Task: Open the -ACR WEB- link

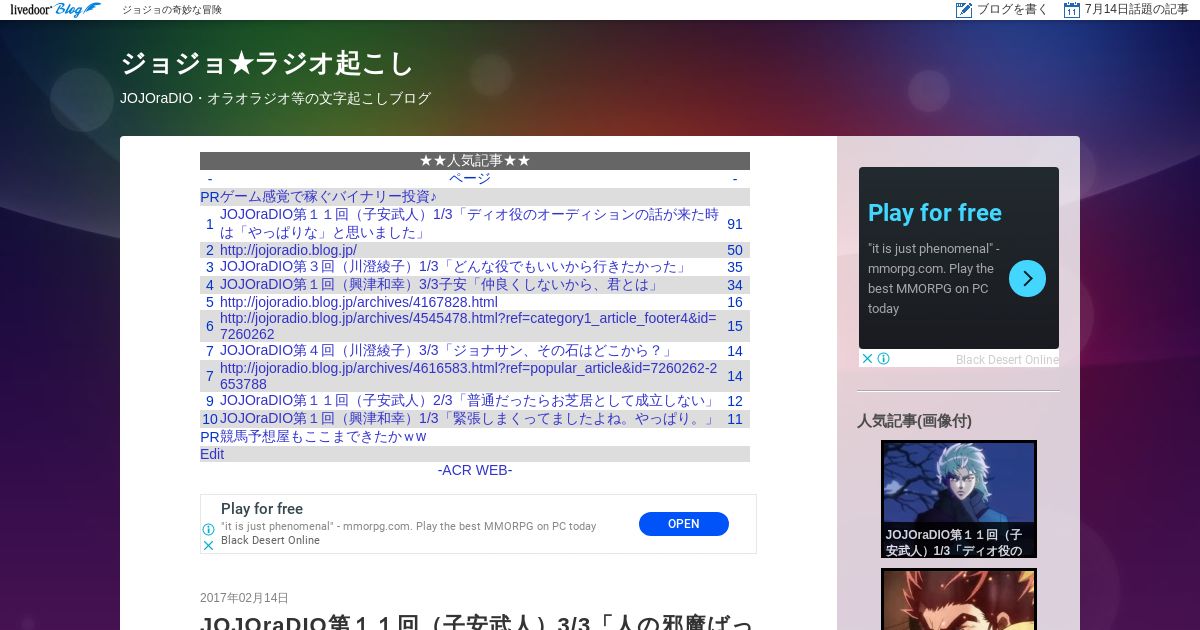Action: point(475,470)
